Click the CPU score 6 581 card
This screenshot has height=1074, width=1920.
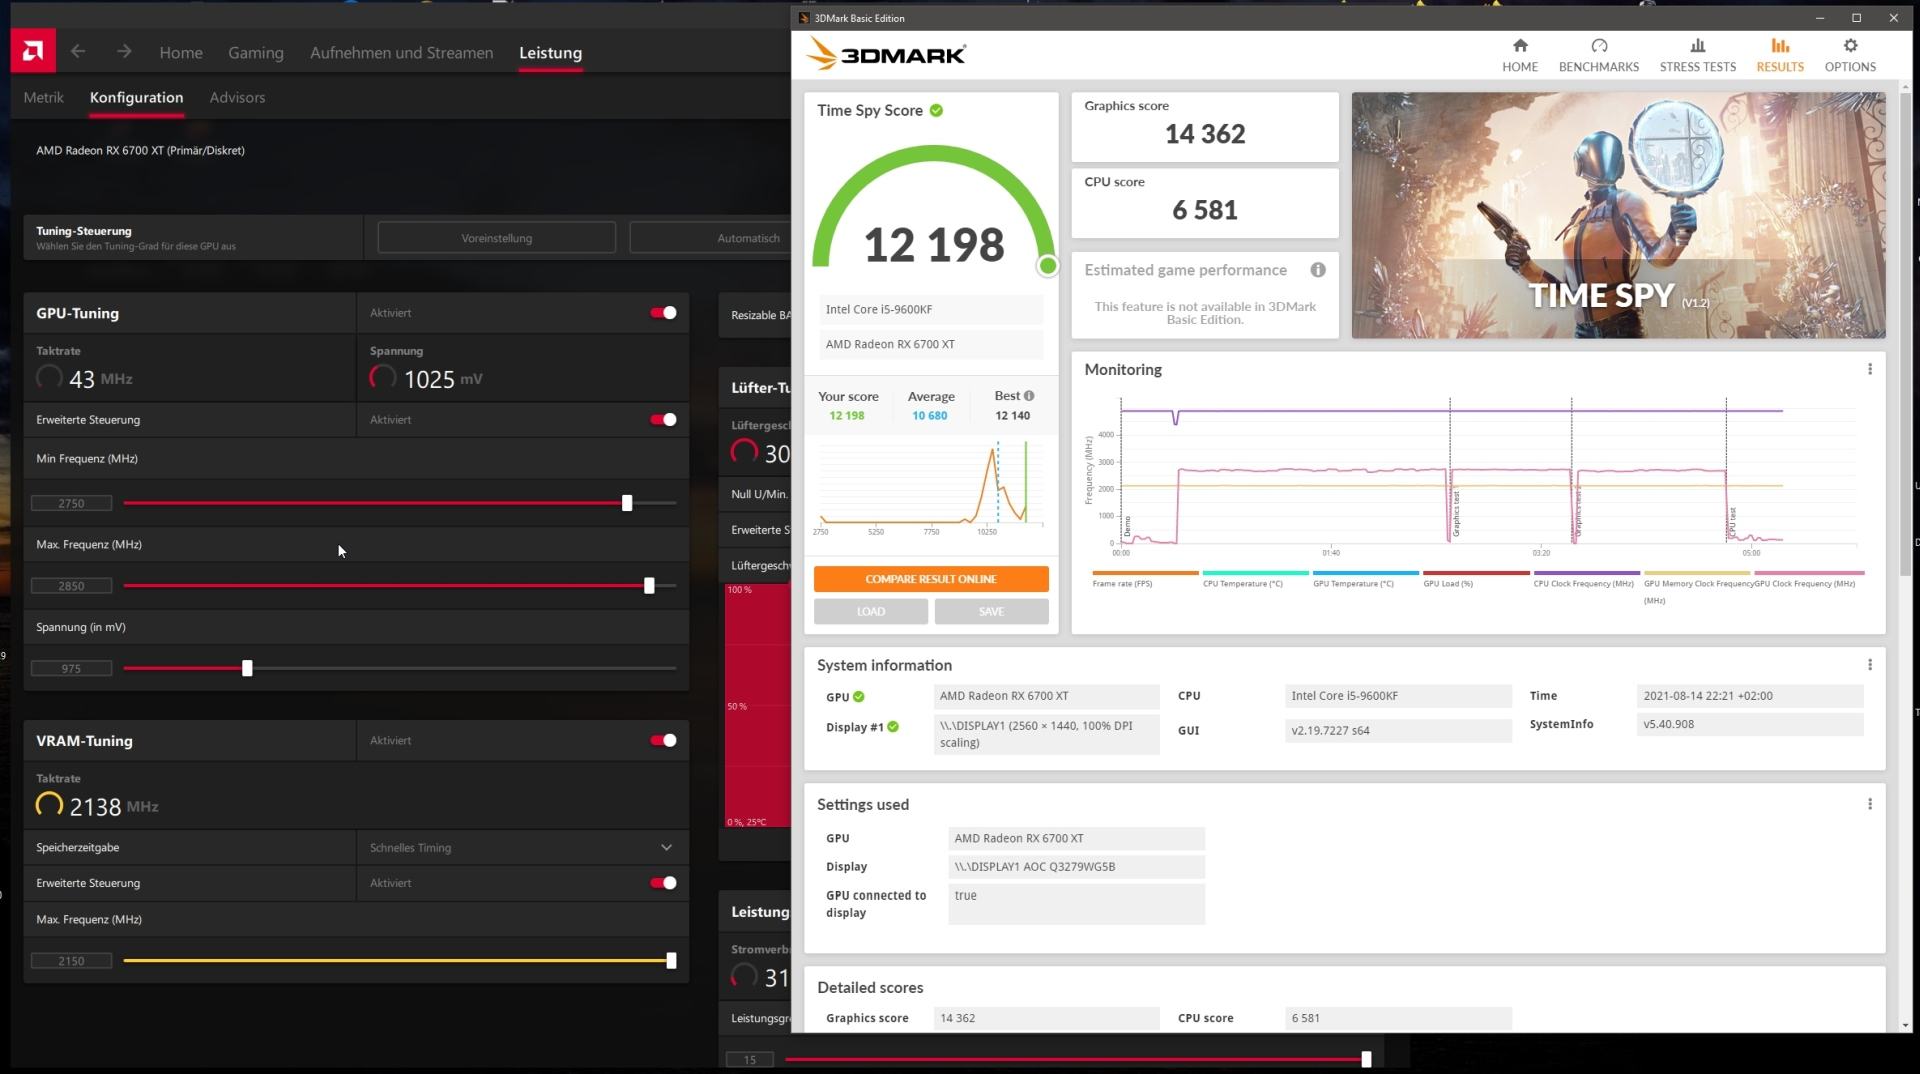tap(1205, 203)
